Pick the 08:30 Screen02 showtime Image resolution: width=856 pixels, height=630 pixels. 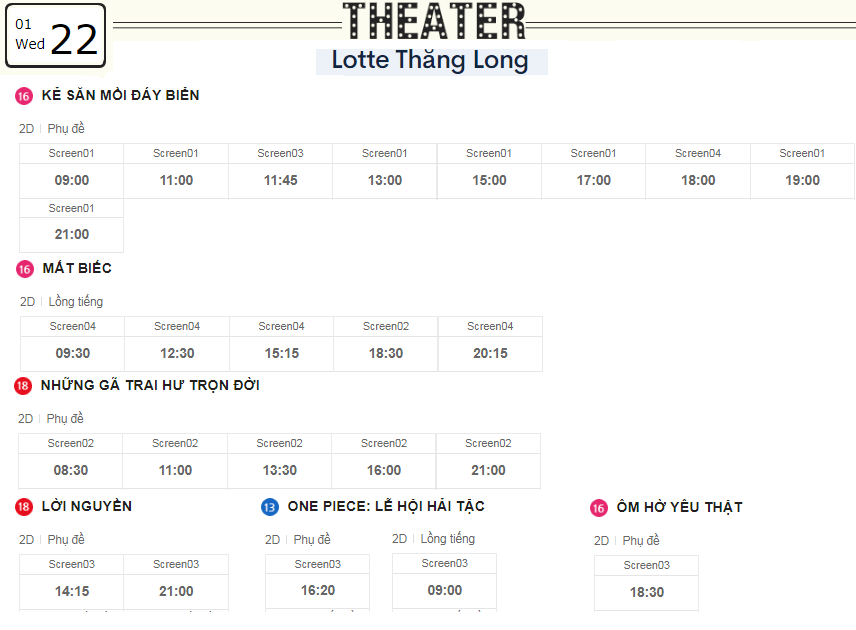click(70, 461)
